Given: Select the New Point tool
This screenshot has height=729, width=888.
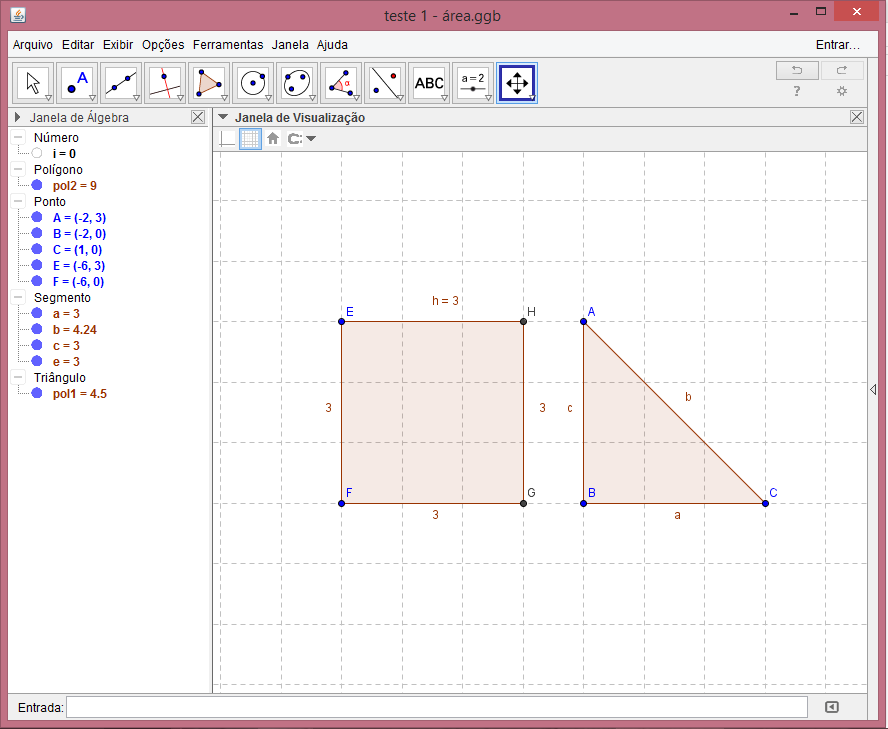Looking at the screenshot, I should (78, 83).
